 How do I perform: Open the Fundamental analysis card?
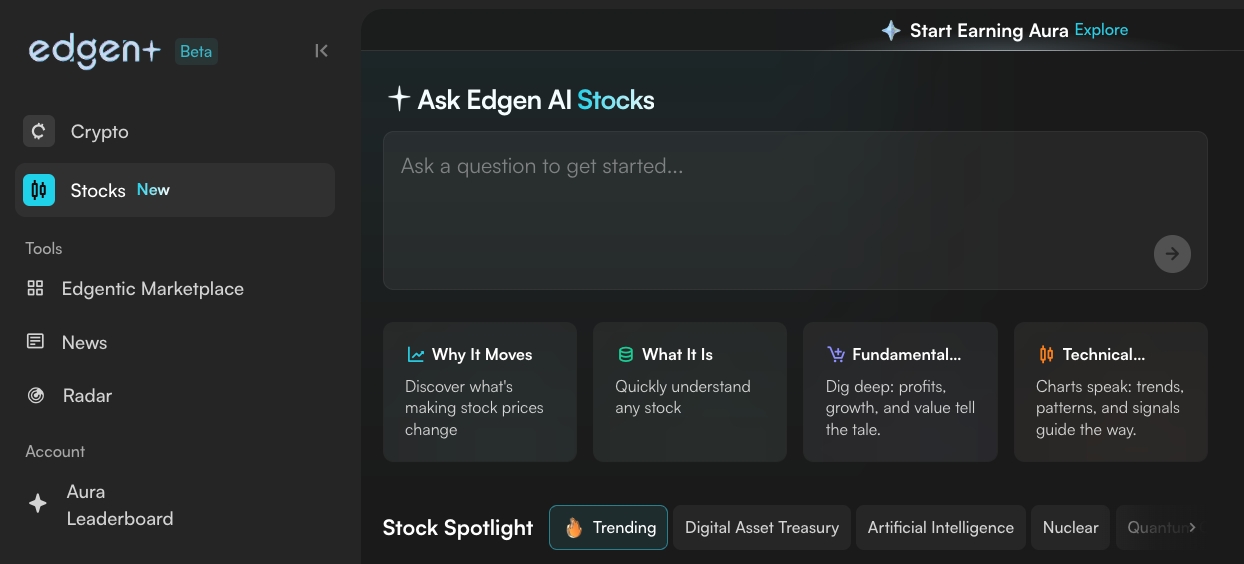[x=900, y=391]
